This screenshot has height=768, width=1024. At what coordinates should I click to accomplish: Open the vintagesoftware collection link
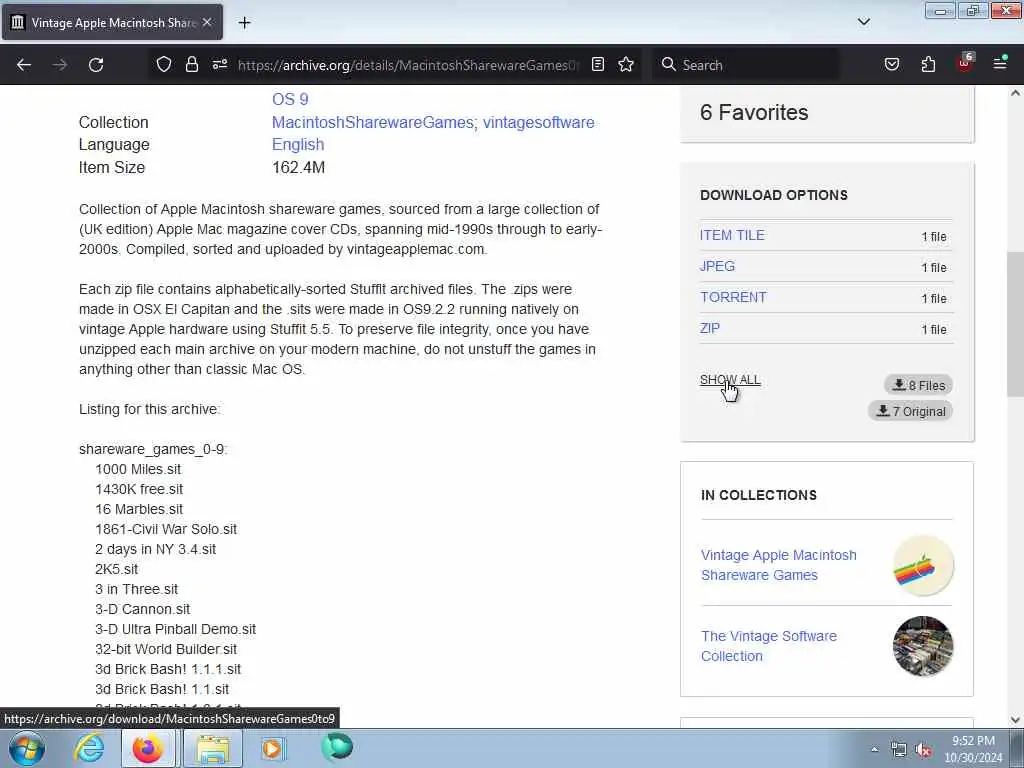pyautogui.click(x=539, y=122)
